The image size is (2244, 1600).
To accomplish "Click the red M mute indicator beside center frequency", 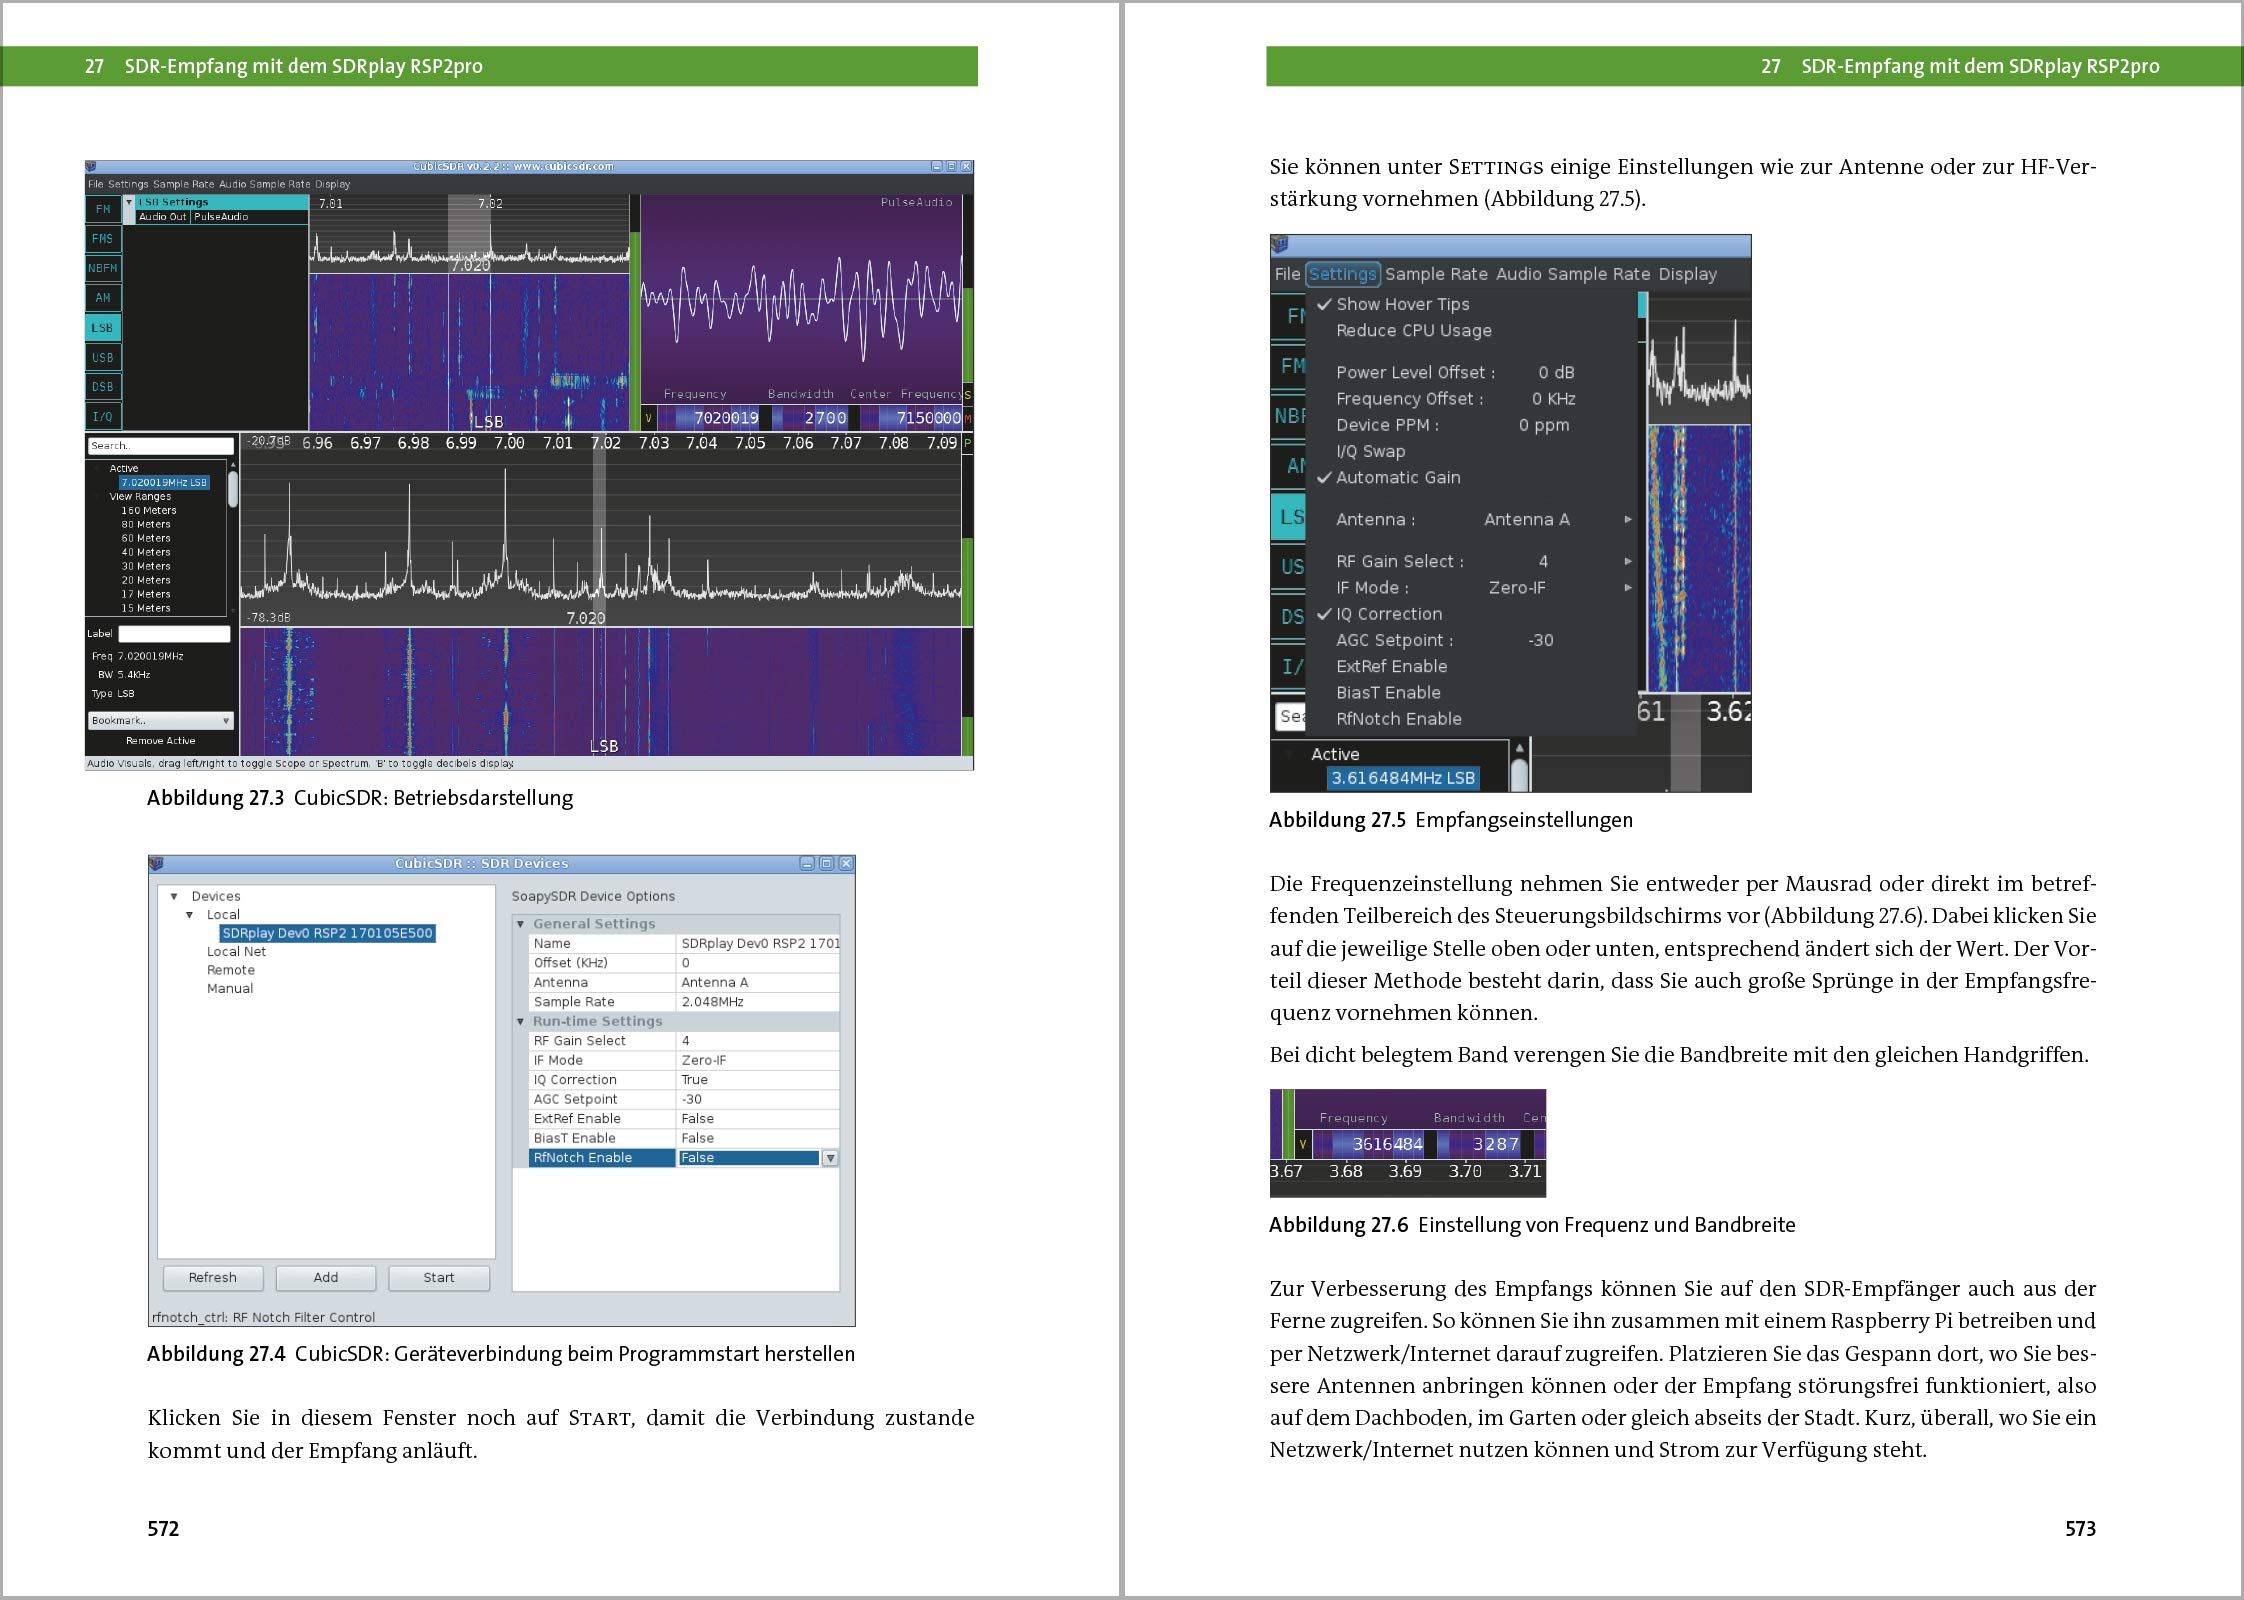I will tap(967, 418).
